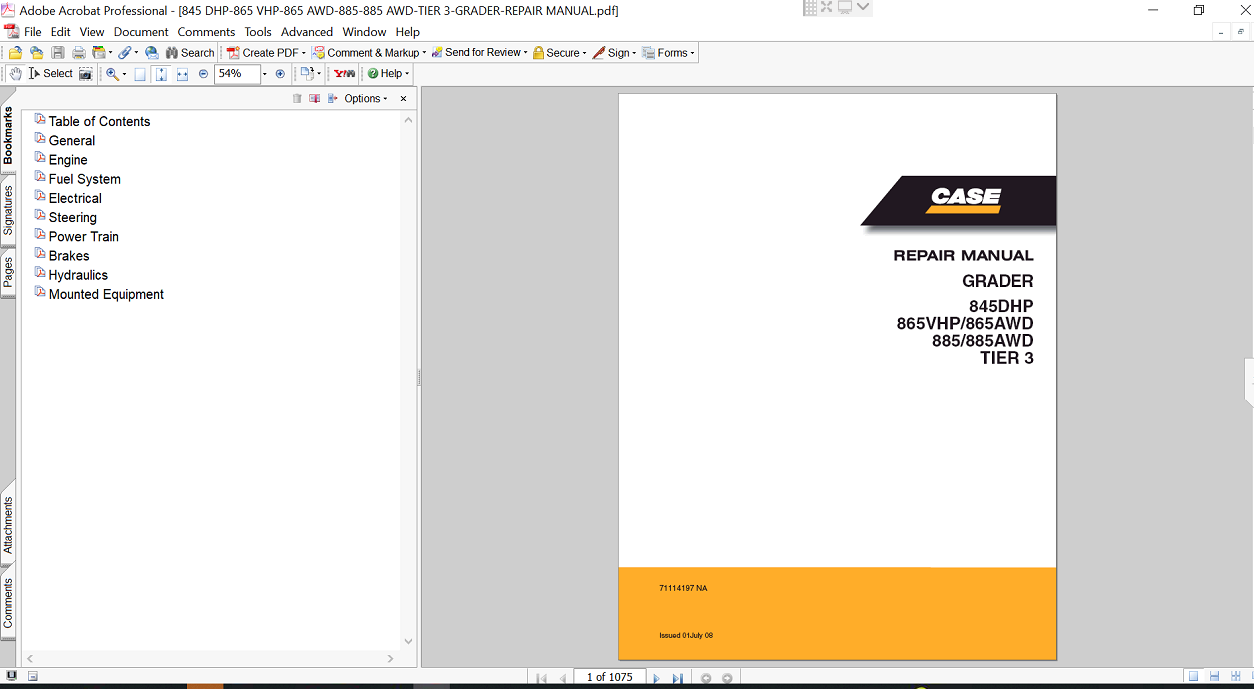Select the Hand tool

(16, 74)
